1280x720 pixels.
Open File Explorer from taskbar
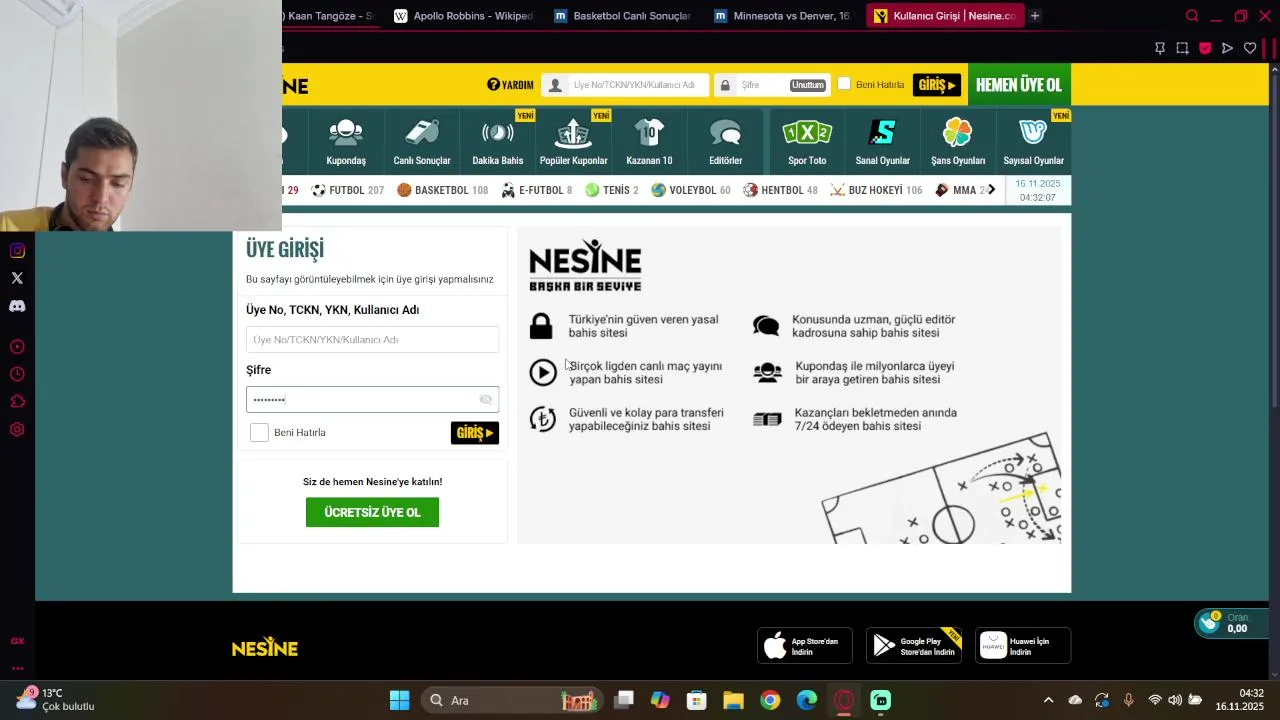click(733, 700)
